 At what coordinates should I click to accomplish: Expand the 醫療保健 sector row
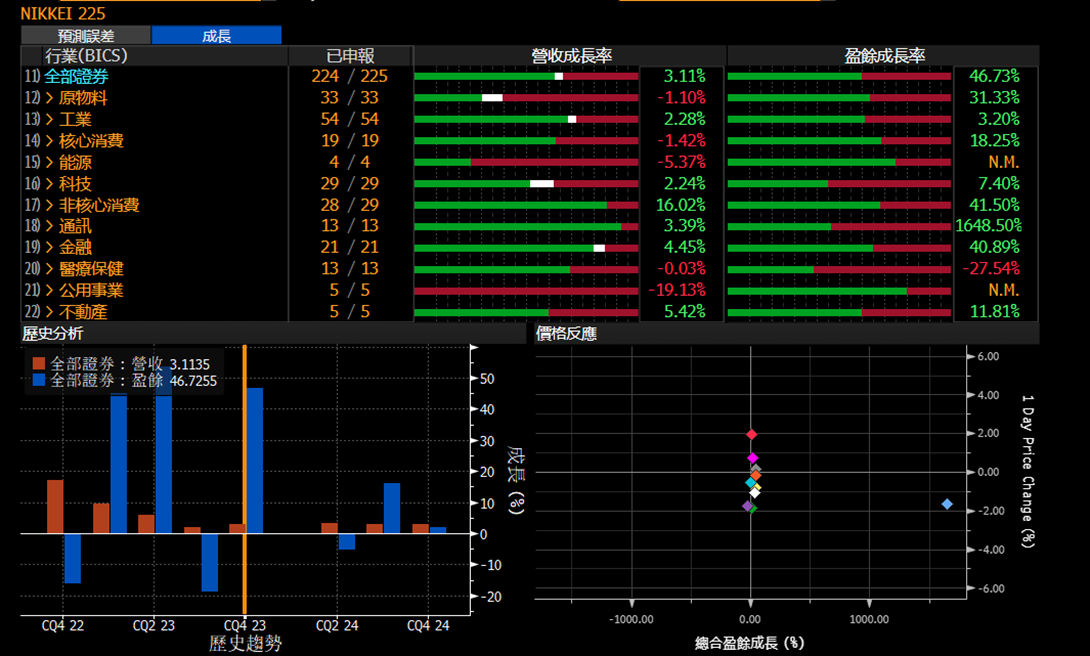(x=49, y=269)
